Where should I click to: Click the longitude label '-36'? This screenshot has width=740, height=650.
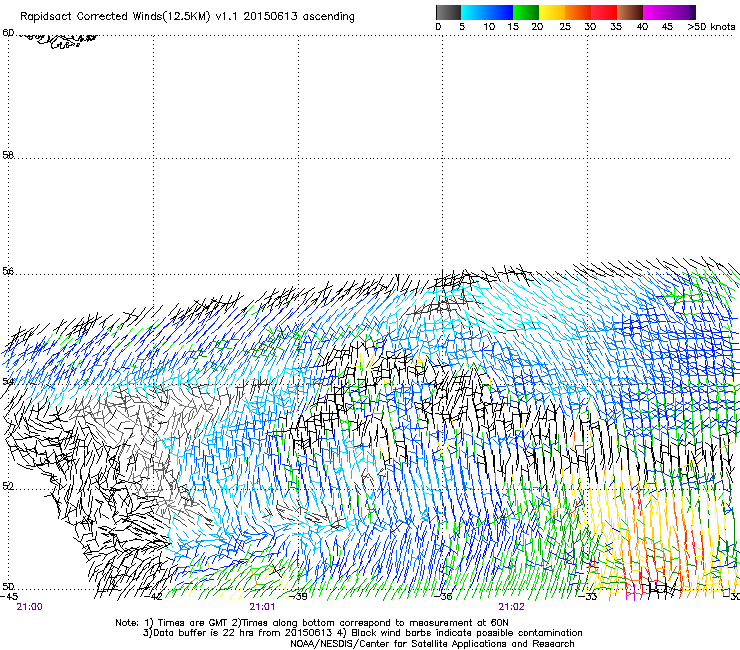coord(445,597)
